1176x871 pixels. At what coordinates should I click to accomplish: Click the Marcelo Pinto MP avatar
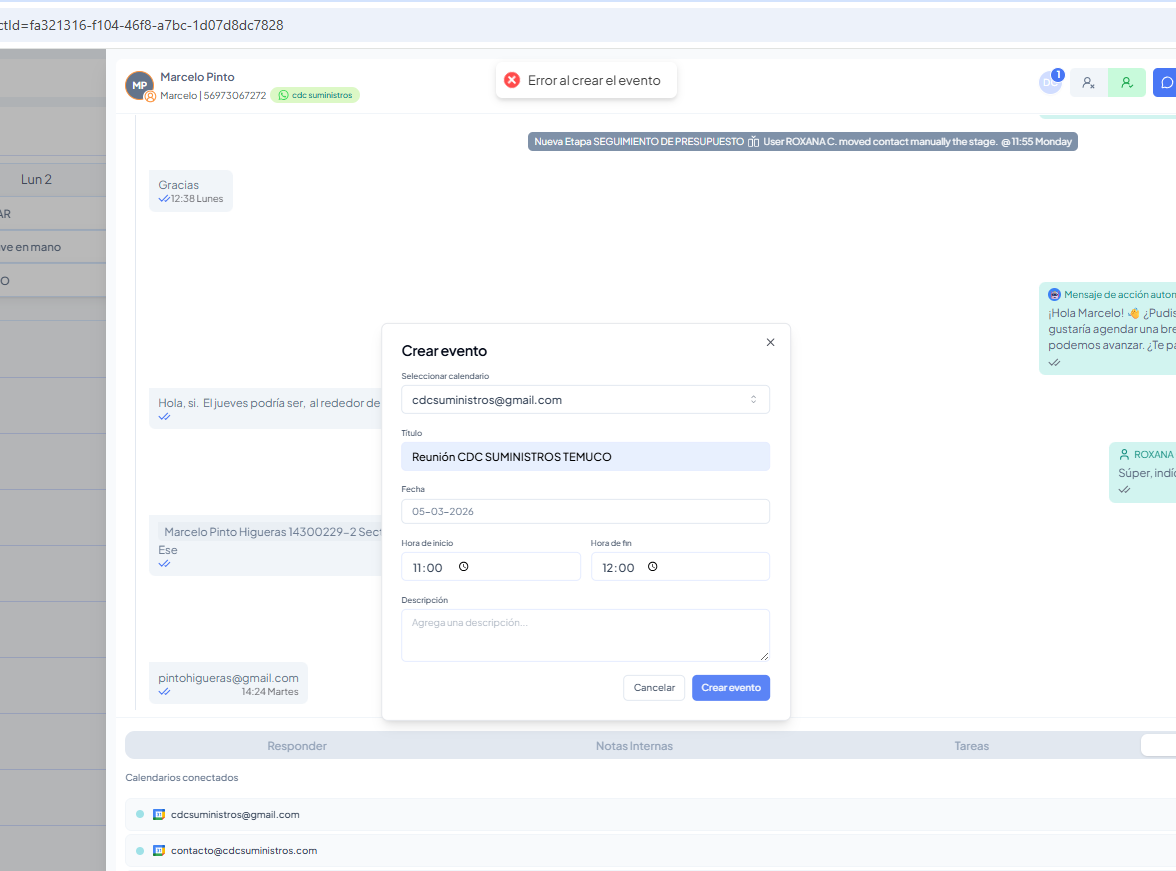tap(139, 85)
